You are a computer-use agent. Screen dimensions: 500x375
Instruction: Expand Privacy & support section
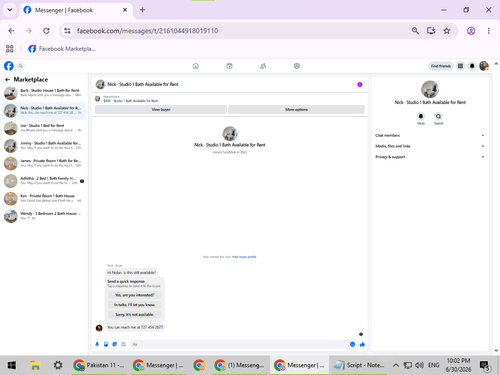(430, 157)
